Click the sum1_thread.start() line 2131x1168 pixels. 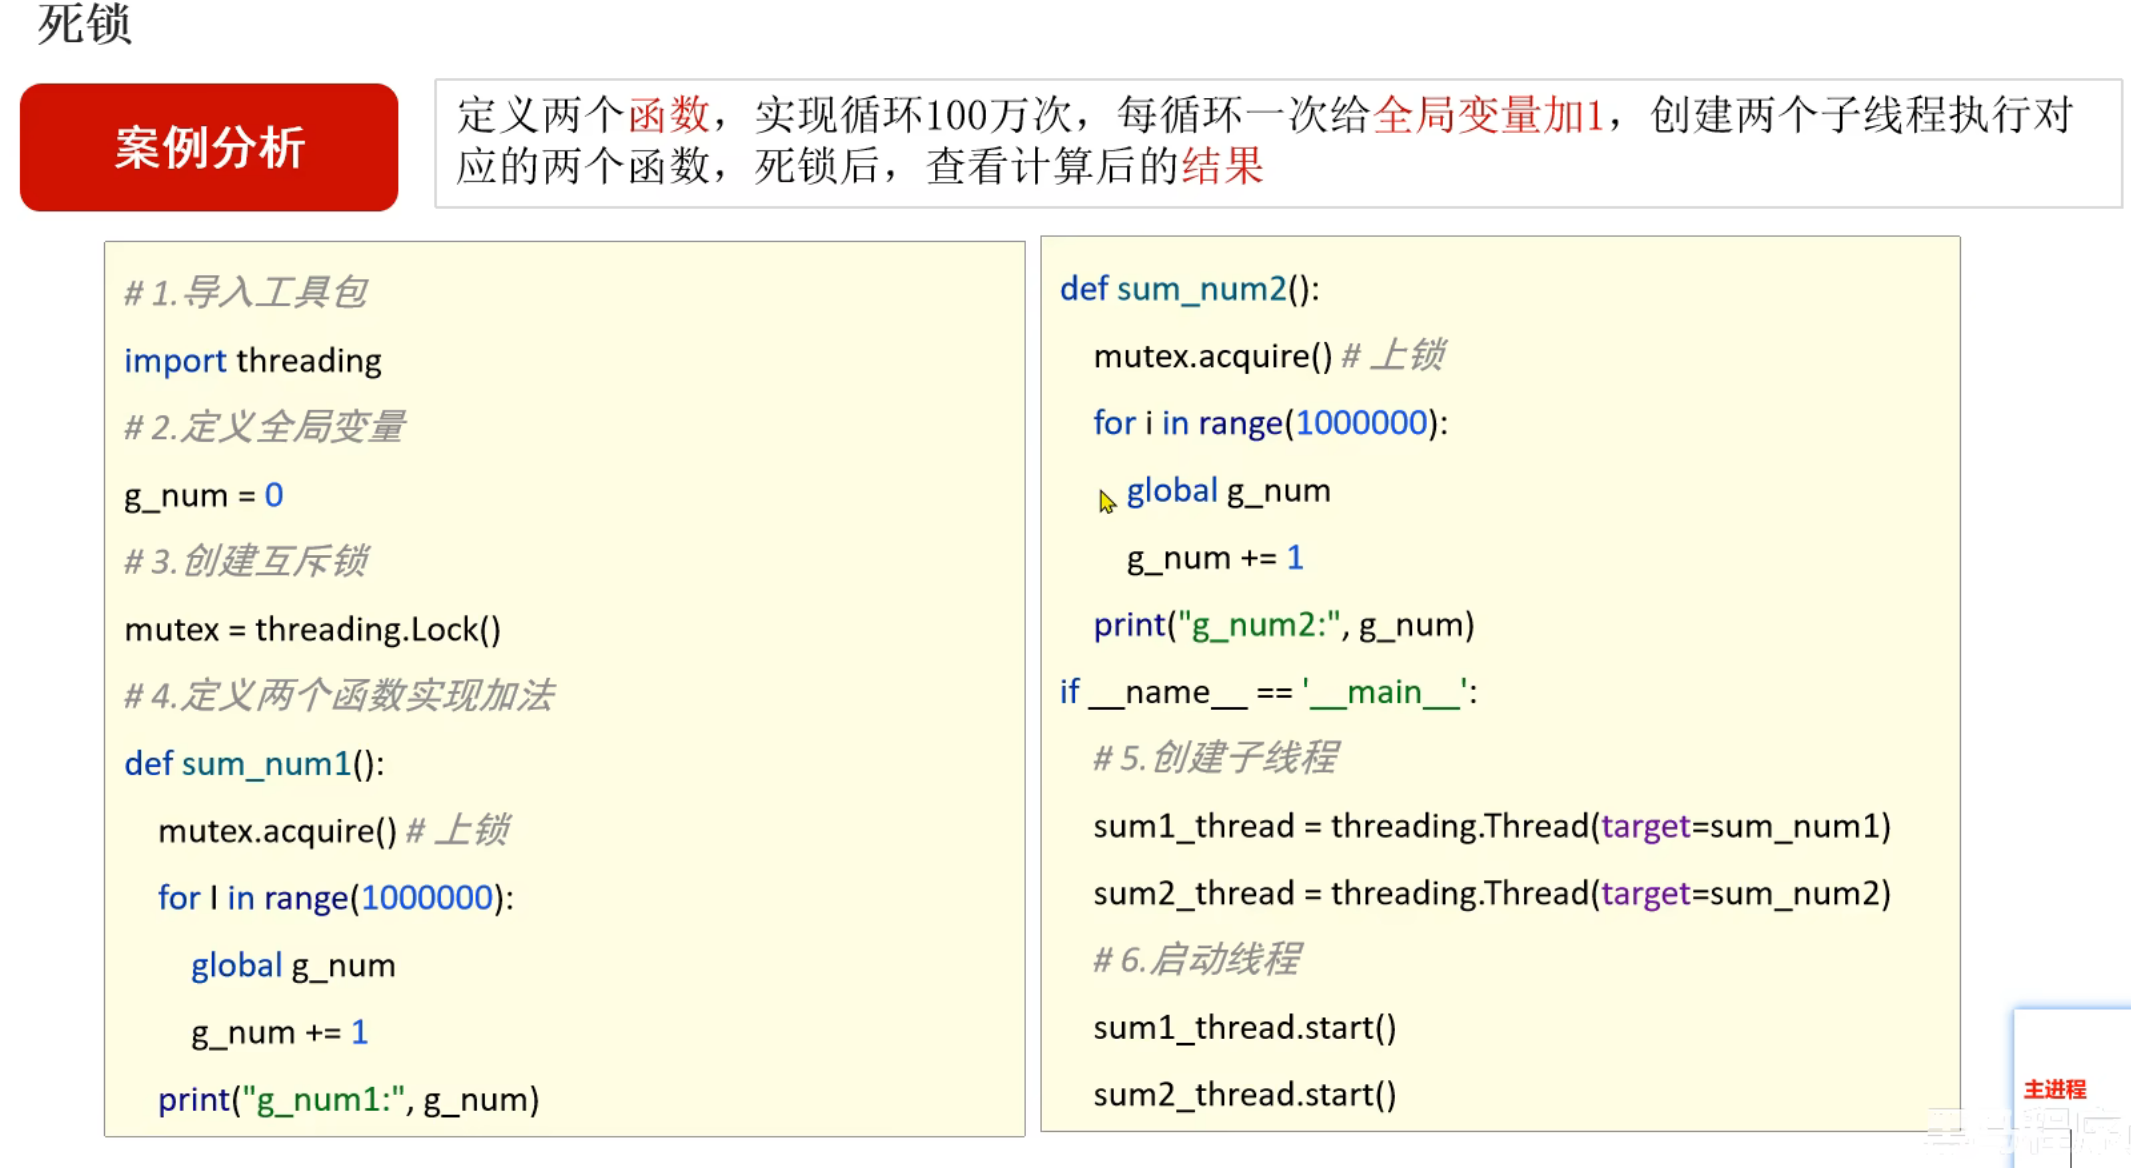1244,1027
